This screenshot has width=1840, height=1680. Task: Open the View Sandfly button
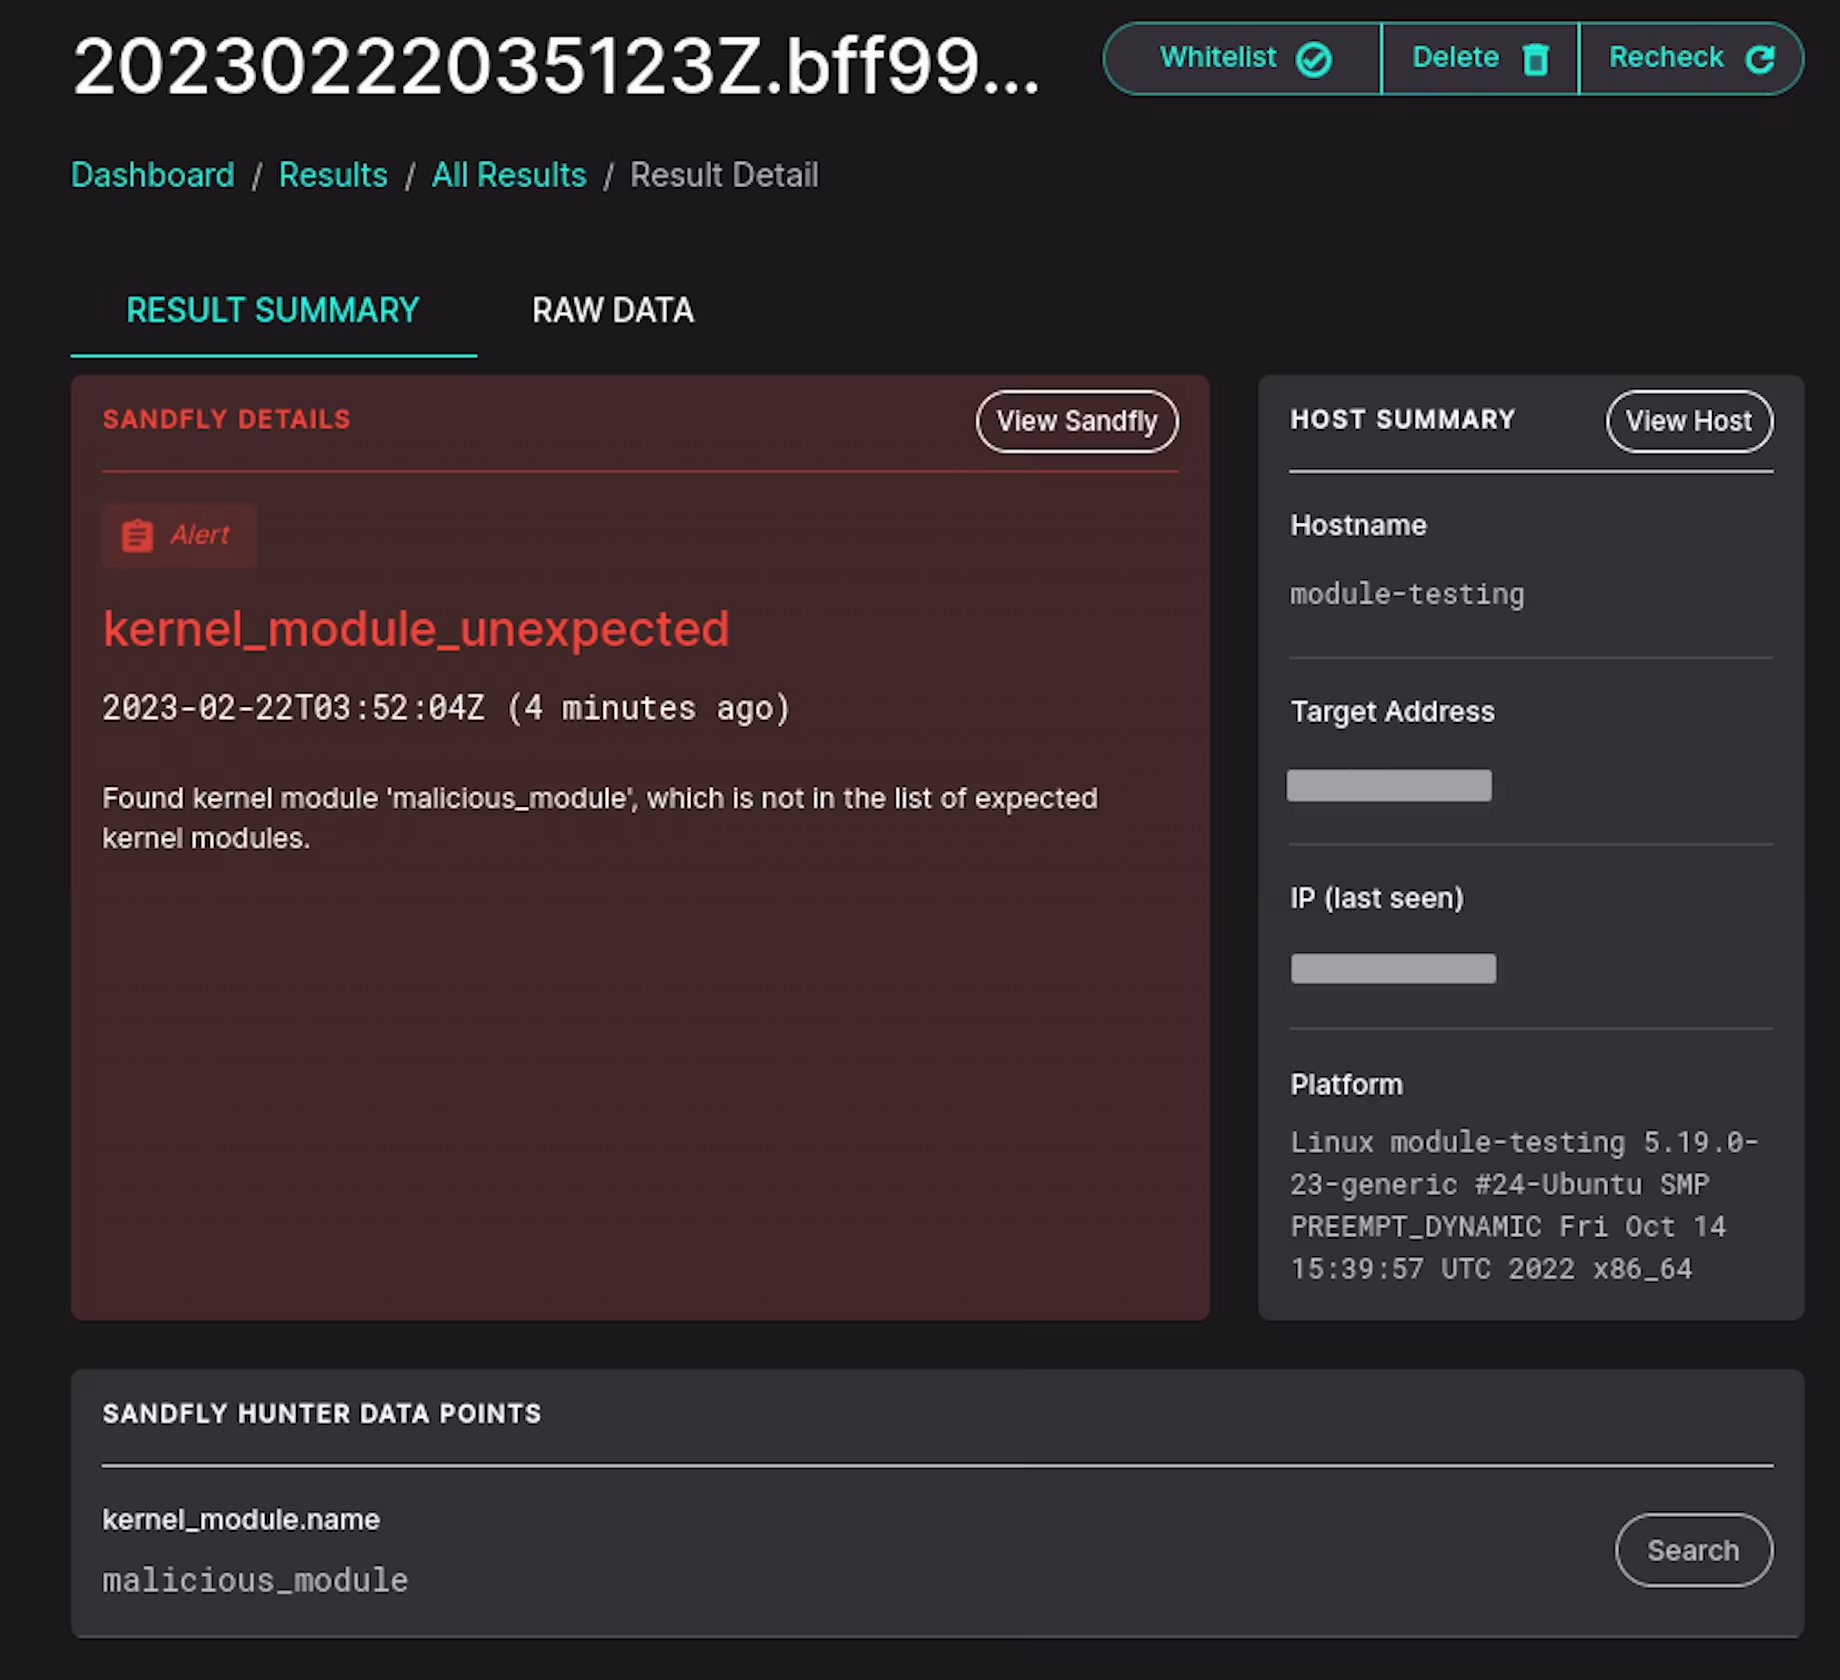coord(1077,421)
